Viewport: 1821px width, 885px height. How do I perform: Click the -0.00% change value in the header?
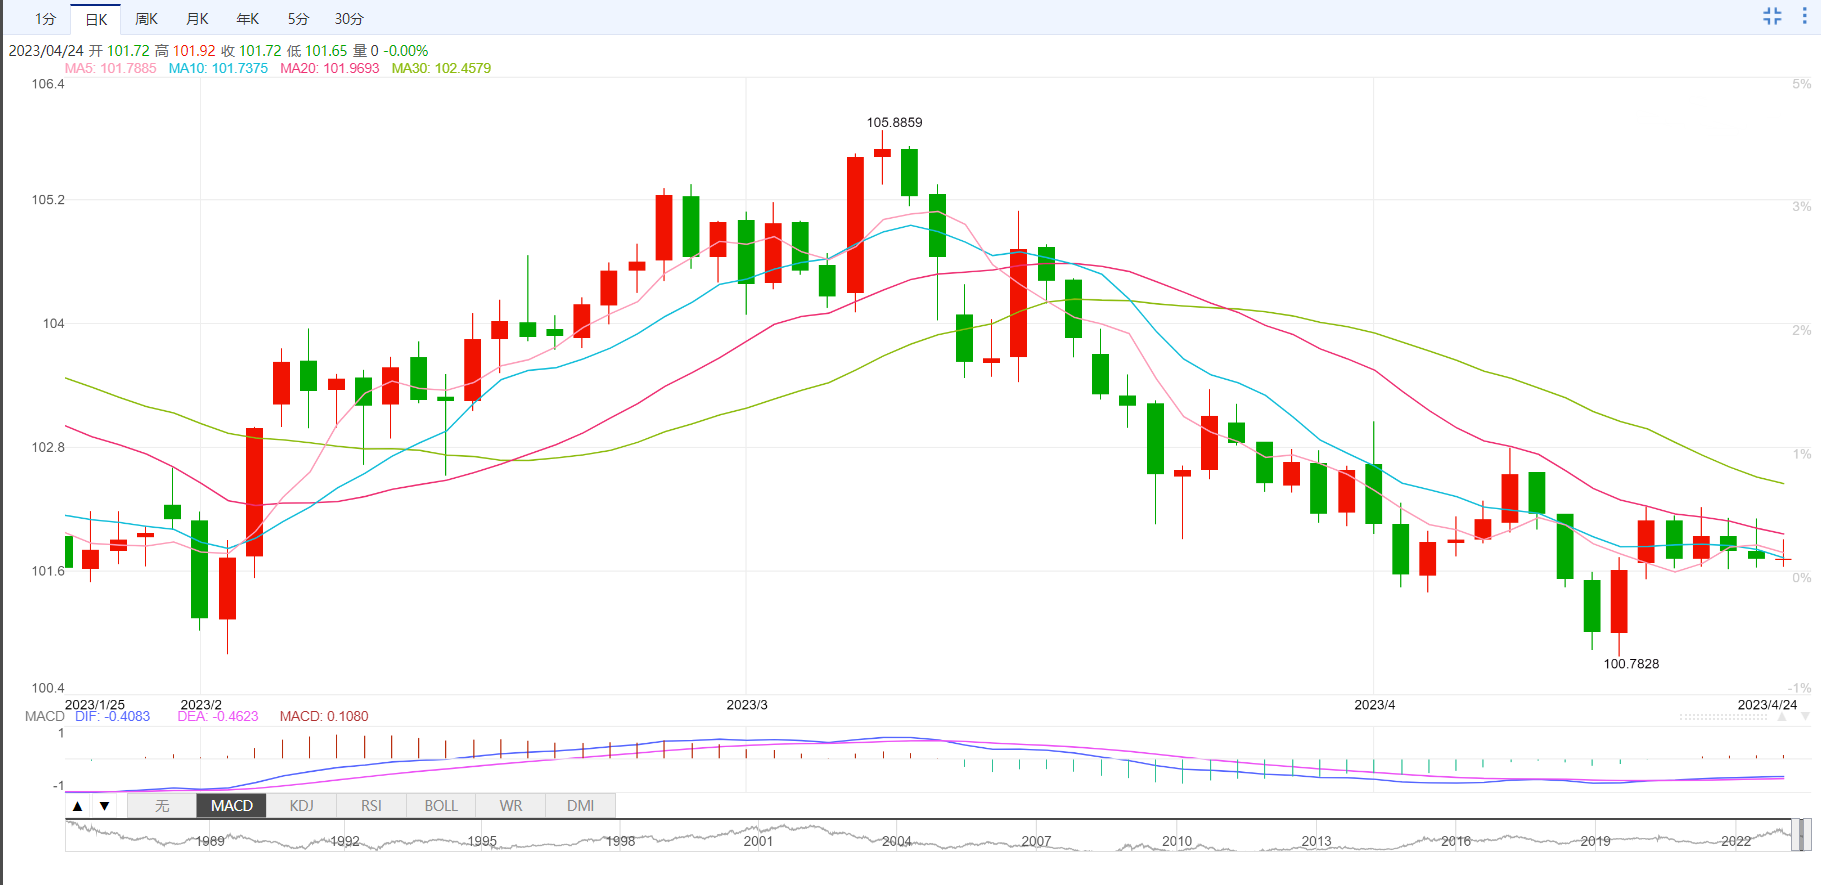tap(406, 51)
